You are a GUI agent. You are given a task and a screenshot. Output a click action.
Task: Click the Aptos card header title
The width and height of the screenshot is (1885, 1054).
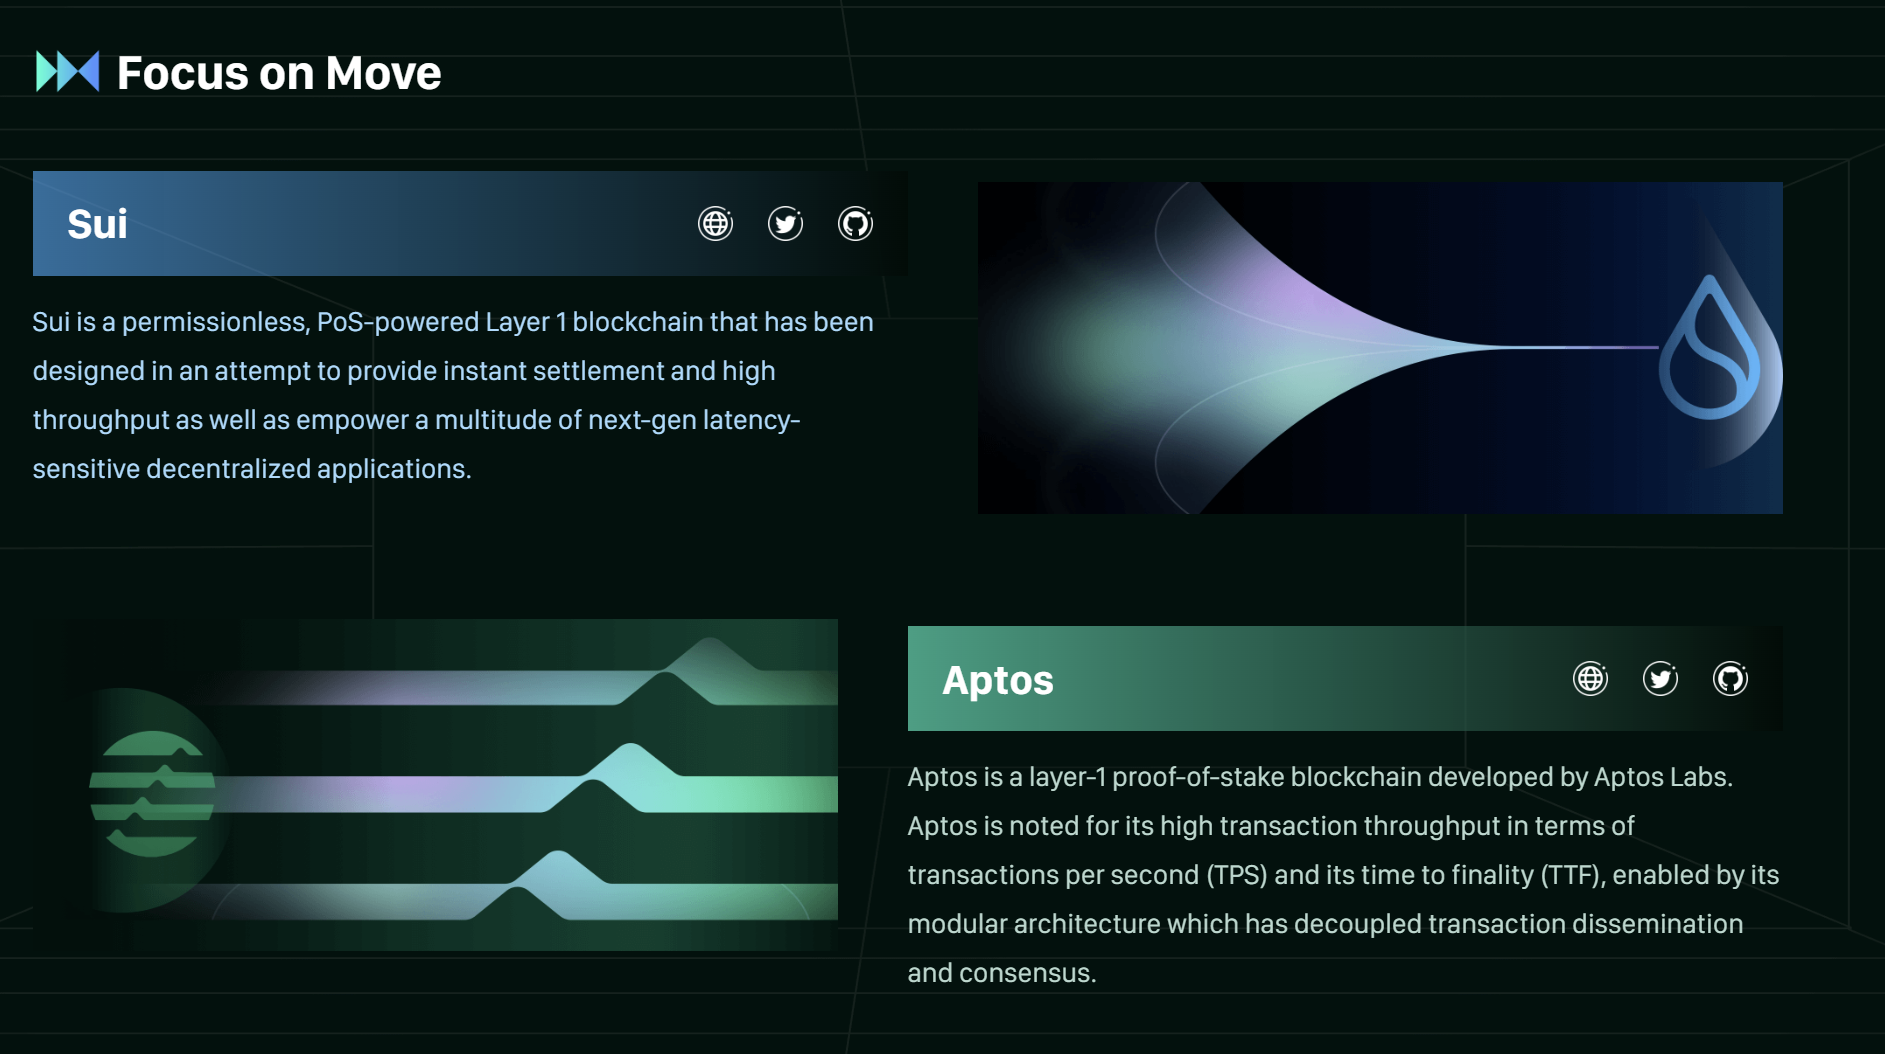(x=998, y=680)
